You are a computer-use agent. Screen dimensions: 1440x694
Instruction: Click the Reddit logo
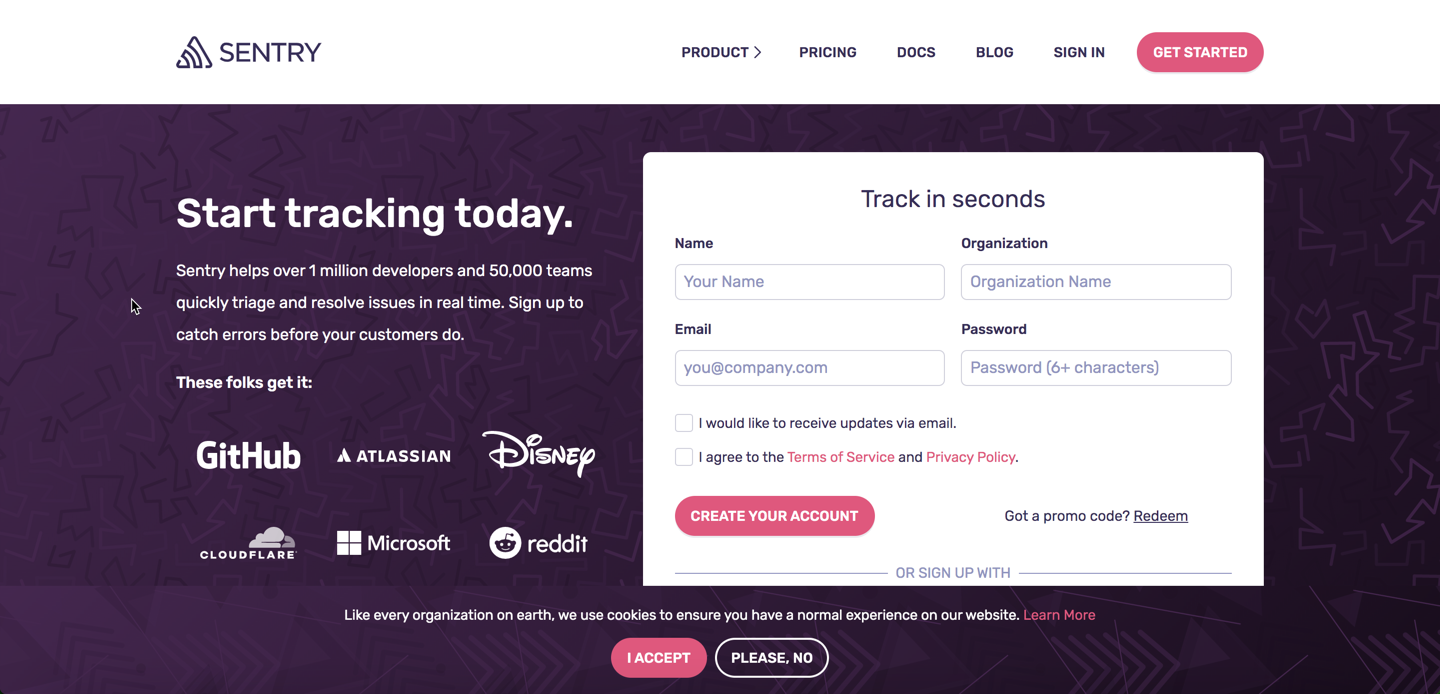point(538,543)
